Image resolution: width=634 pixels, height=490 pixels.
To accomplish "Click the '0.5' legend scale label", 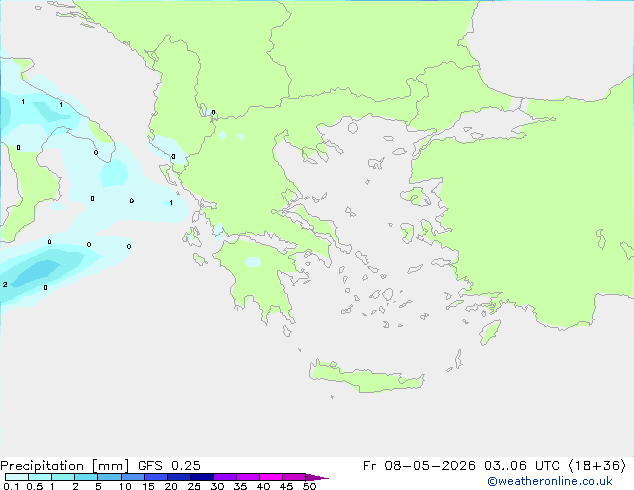I will 34,486.
